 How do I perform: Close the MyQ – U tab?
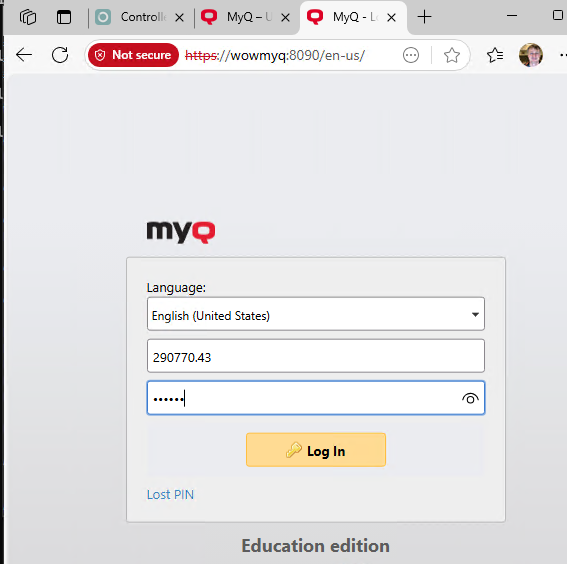[x=285, y=17]
